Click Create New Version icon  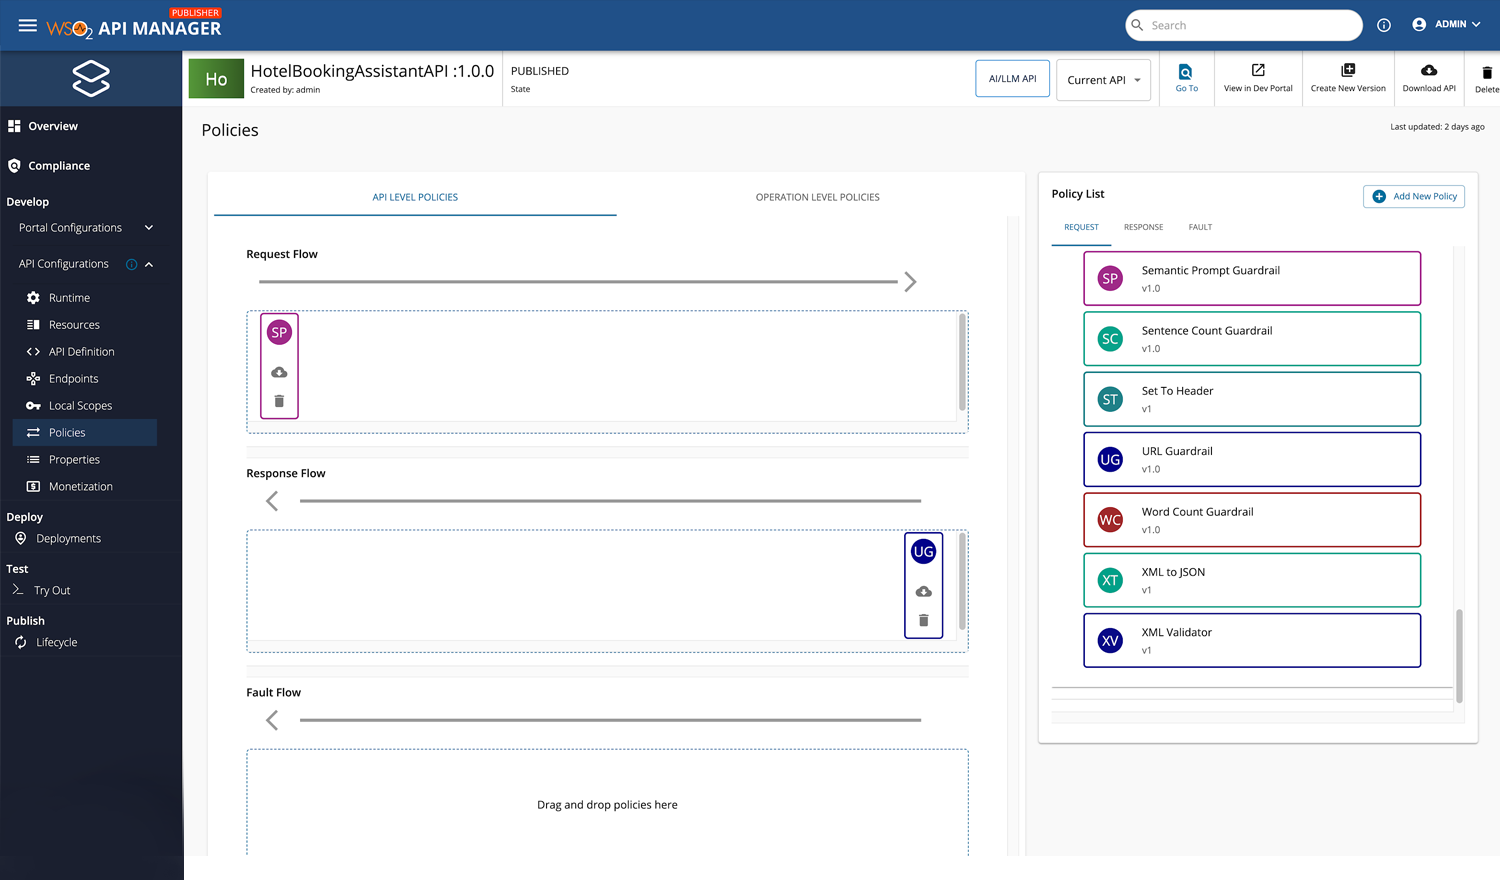click(1347, 70)
